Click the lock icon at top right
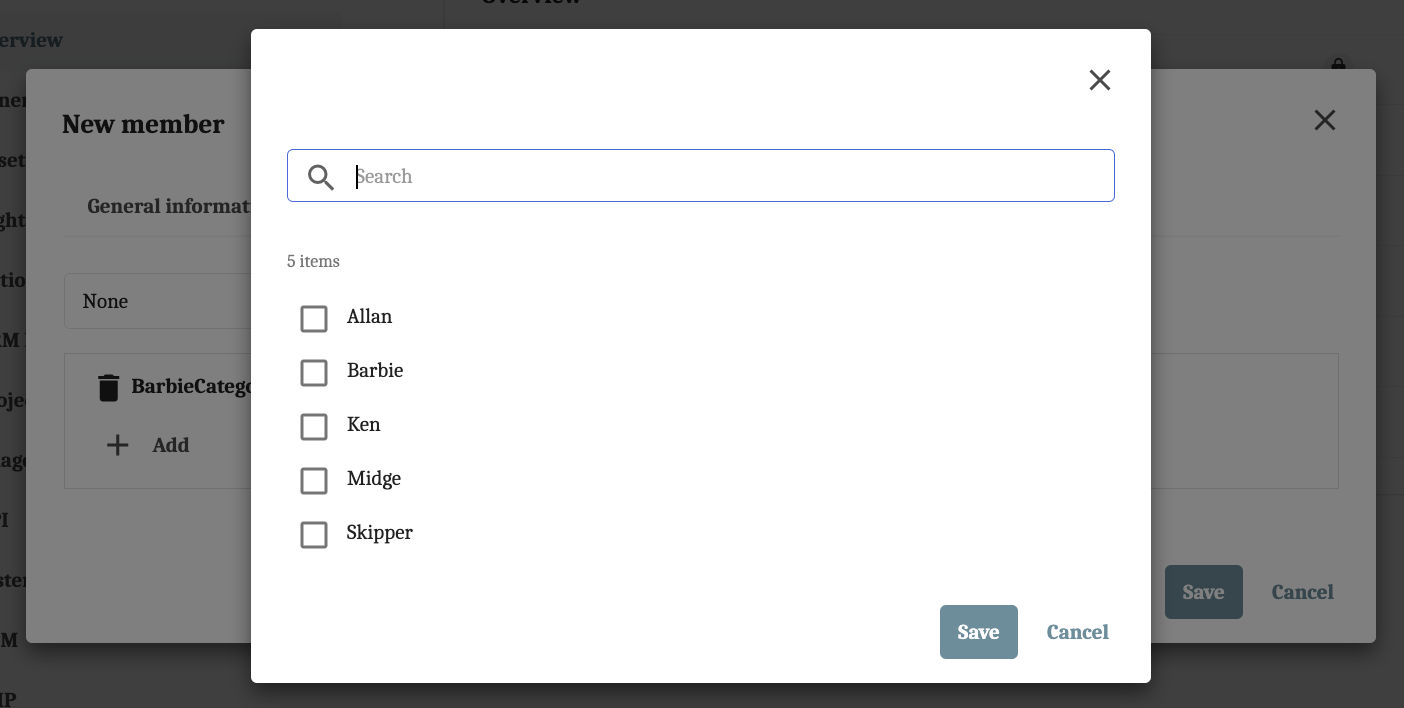Viewport: 1404px width, 708px height. pos(1338,66)
